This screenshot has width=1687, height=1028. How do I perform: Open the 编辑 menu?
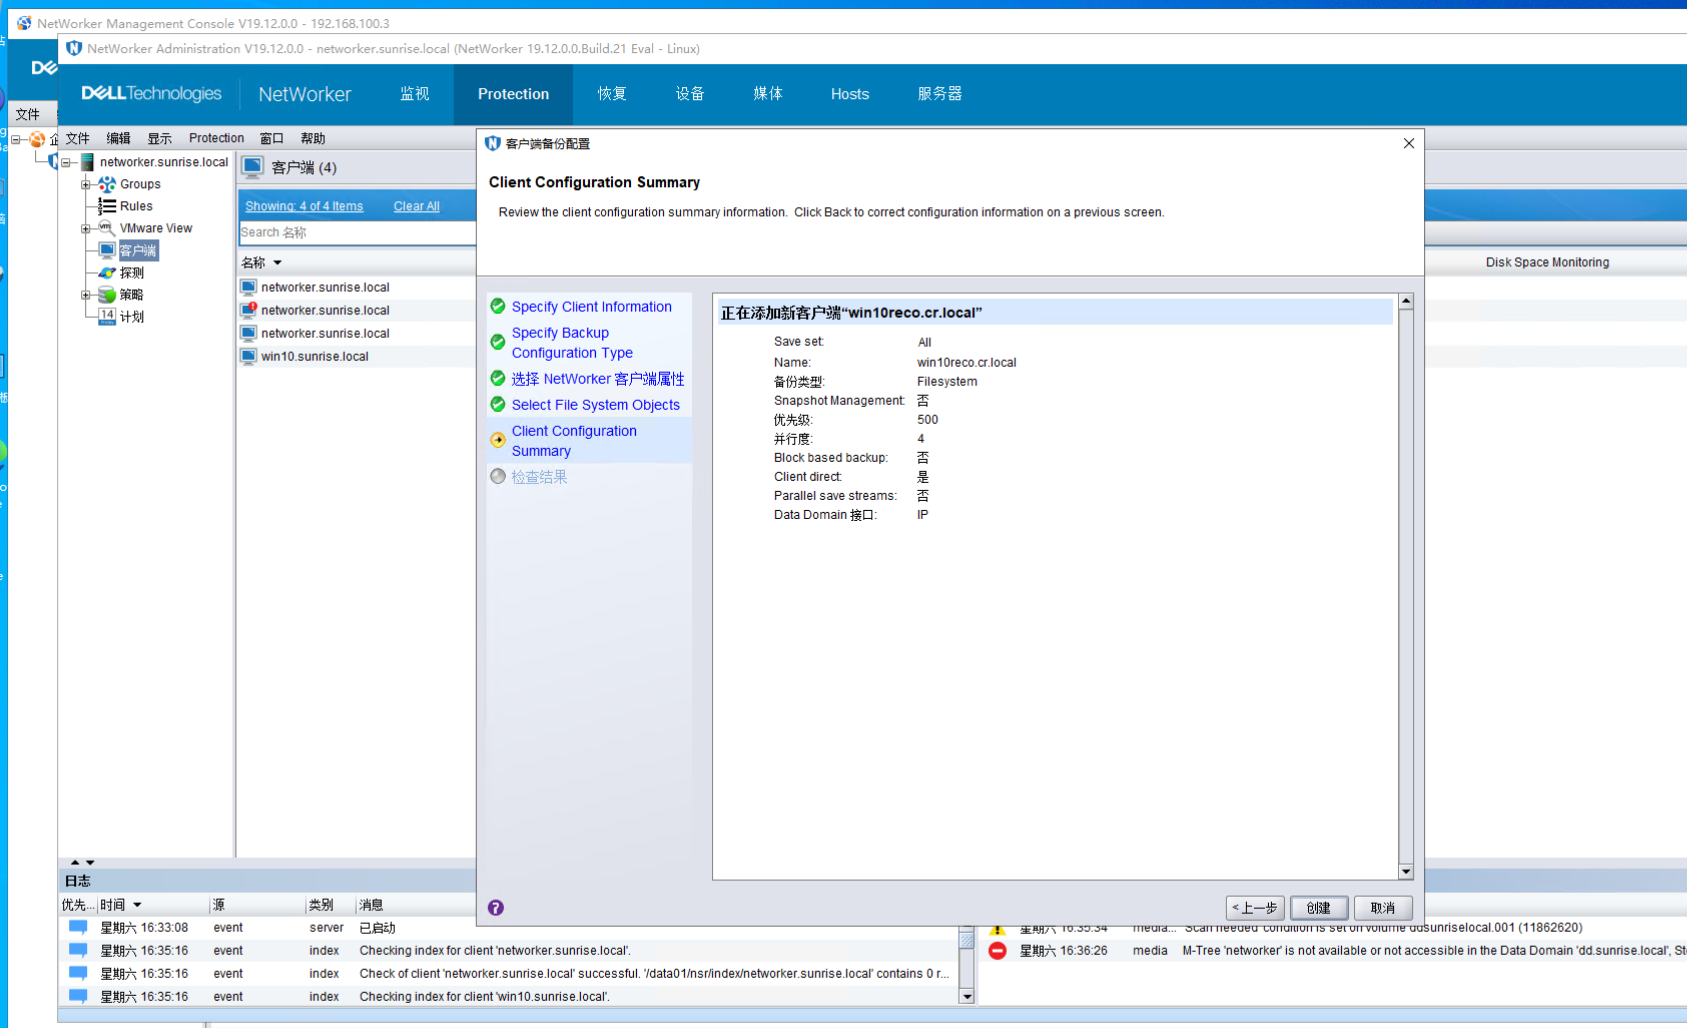coord(119,138)
